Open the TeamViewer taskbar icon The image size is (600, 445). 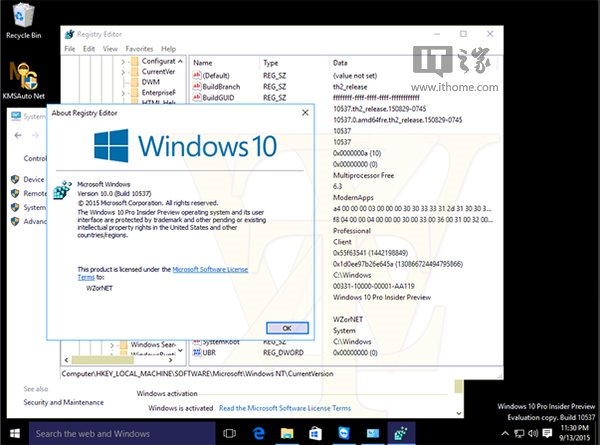coord(344,434)
